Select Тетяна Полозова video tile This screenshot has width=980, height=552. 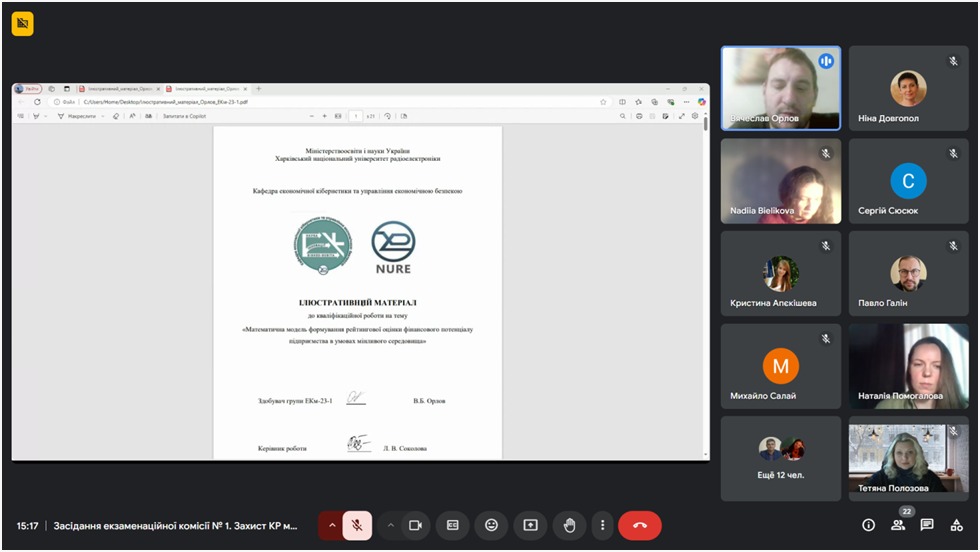coord(908,458)
